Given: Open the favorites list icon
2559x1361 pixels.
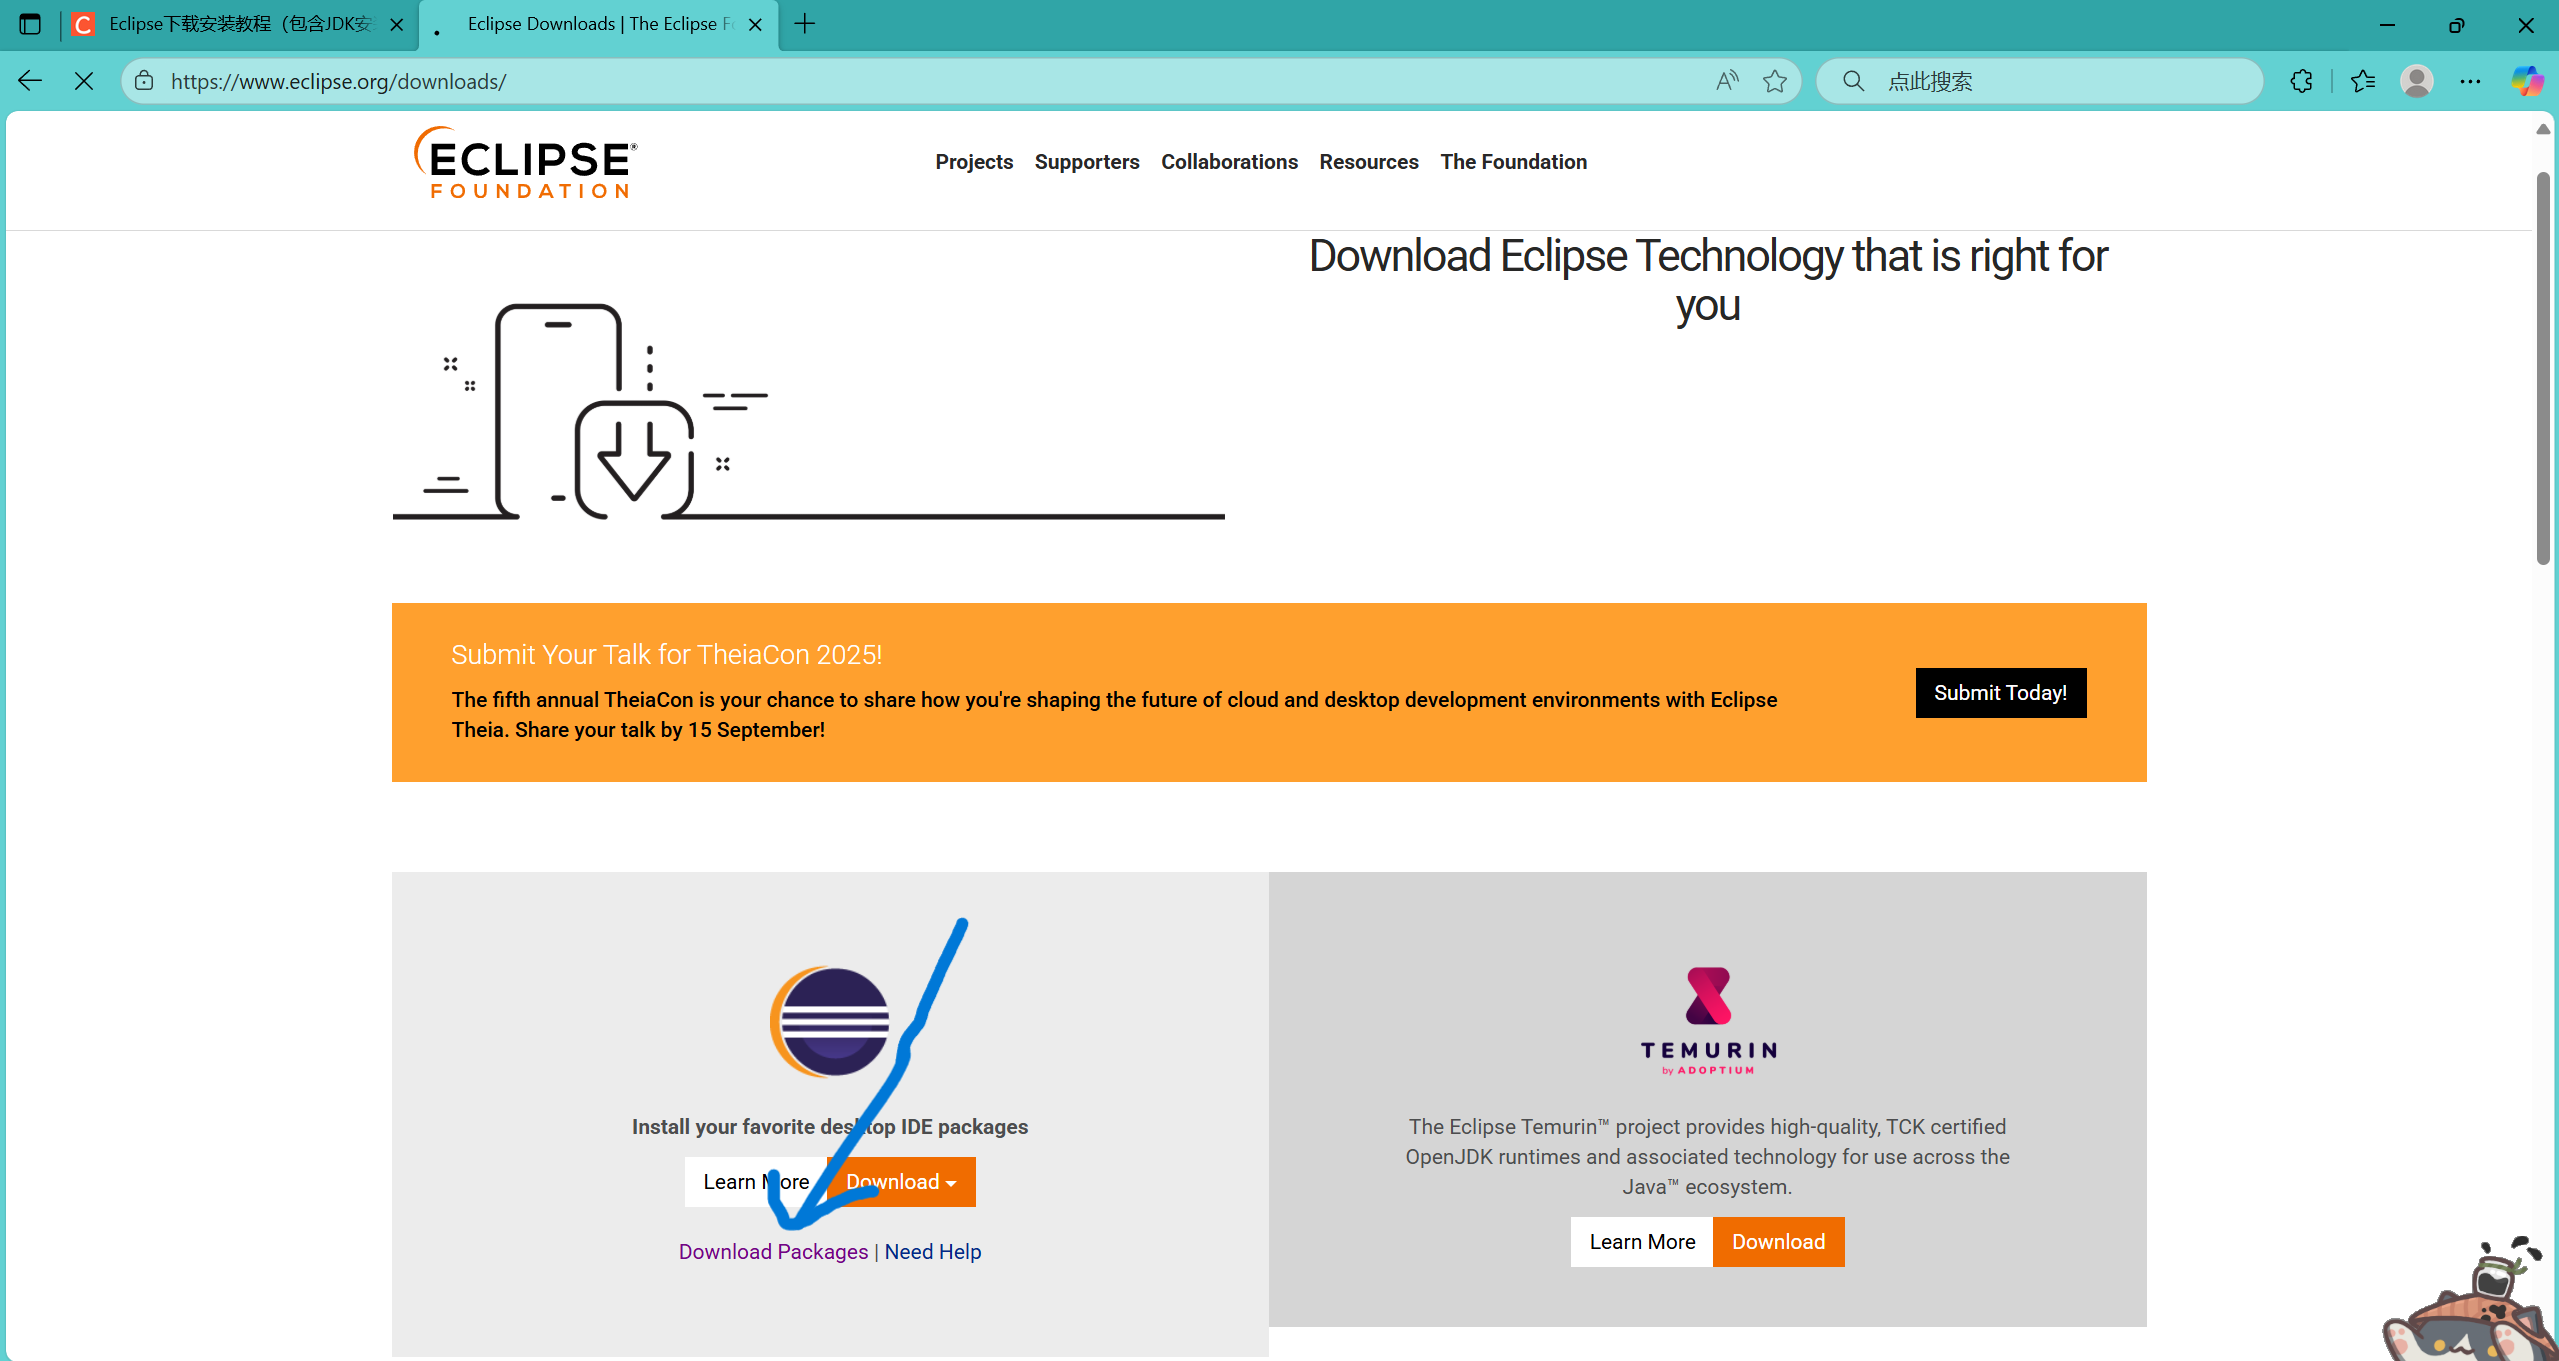Looking at the screenshot, I should click(x=2363, y=81).
